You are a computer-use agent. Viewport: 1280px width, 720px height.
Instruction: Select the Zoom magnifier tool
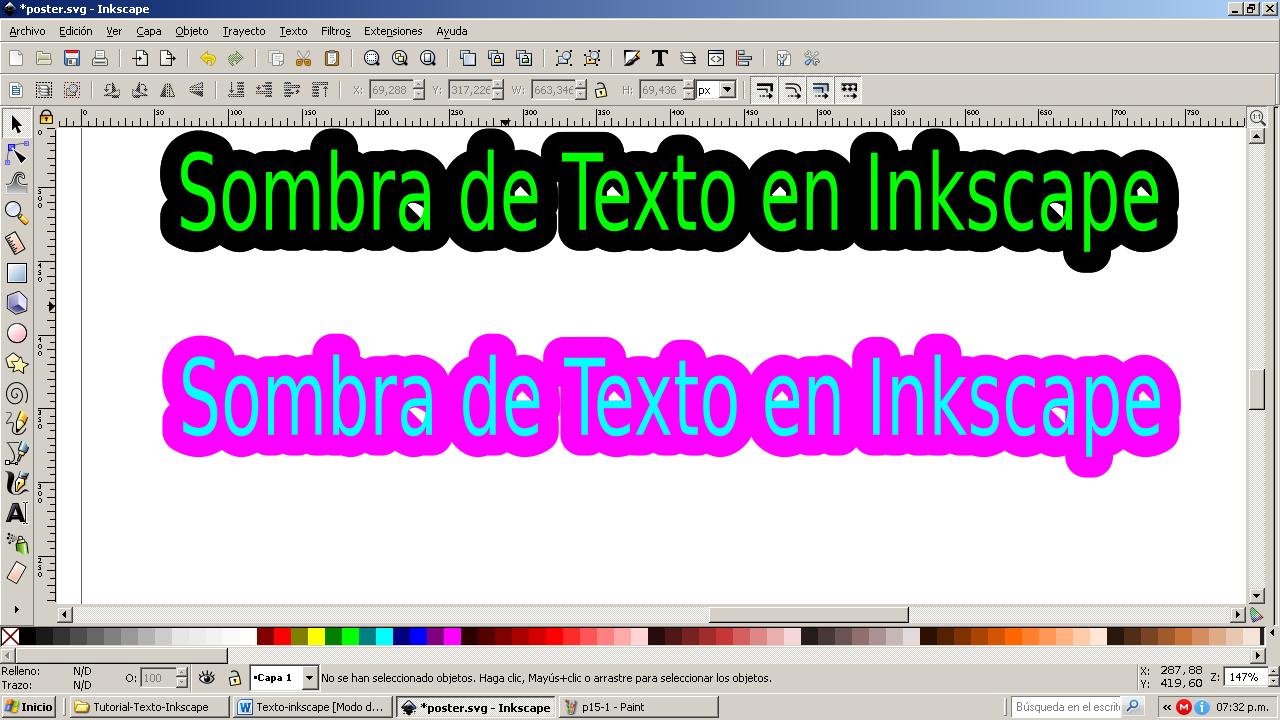click(16, 212)
